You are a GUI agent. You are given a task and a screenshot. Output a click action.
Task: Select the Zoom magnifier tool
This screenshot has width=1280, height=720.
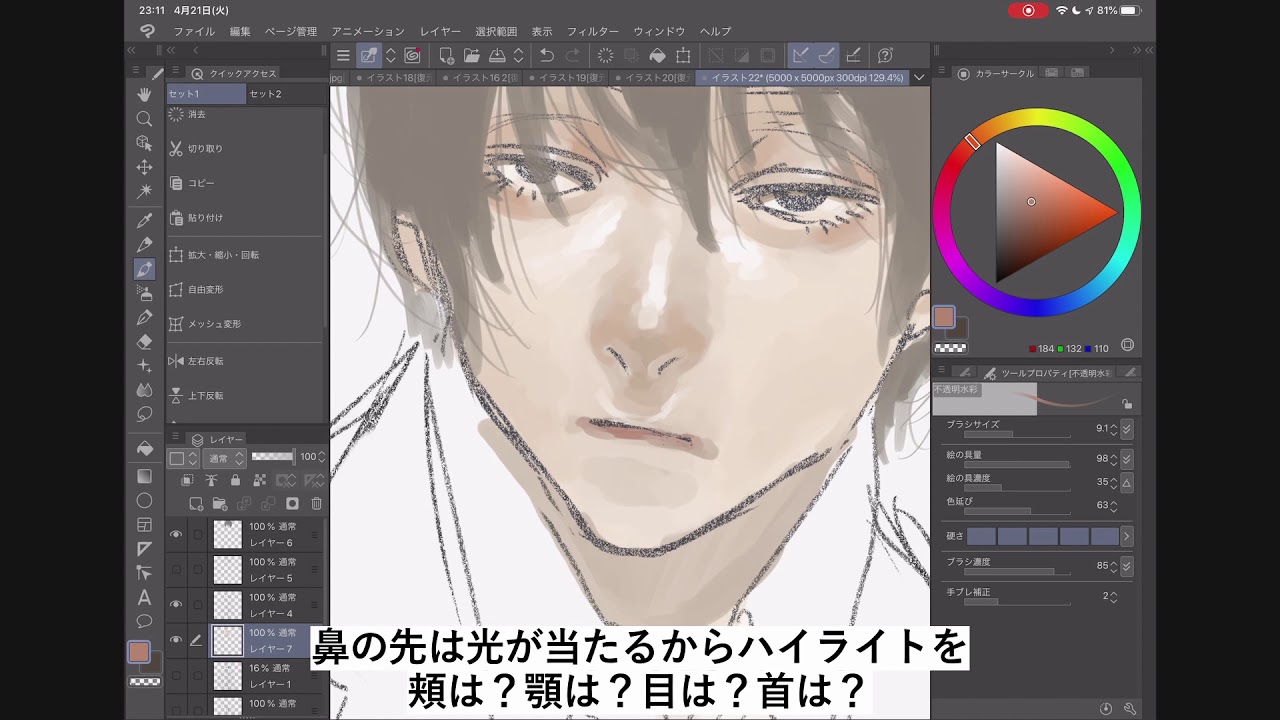pos(144,119)
